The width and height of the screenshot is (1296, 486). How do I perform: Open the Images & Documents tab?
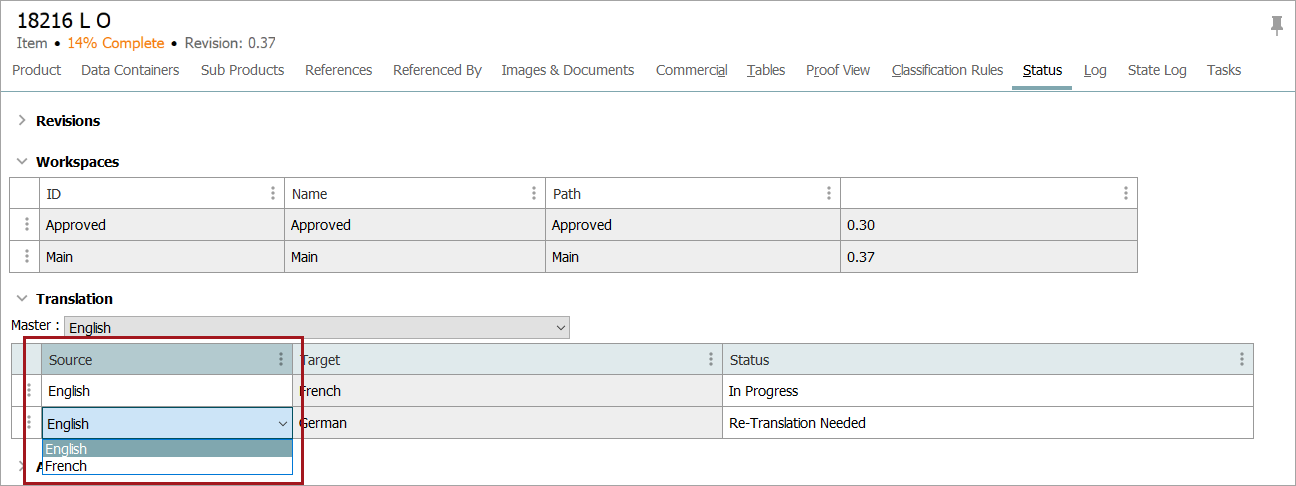coord(567,70)
